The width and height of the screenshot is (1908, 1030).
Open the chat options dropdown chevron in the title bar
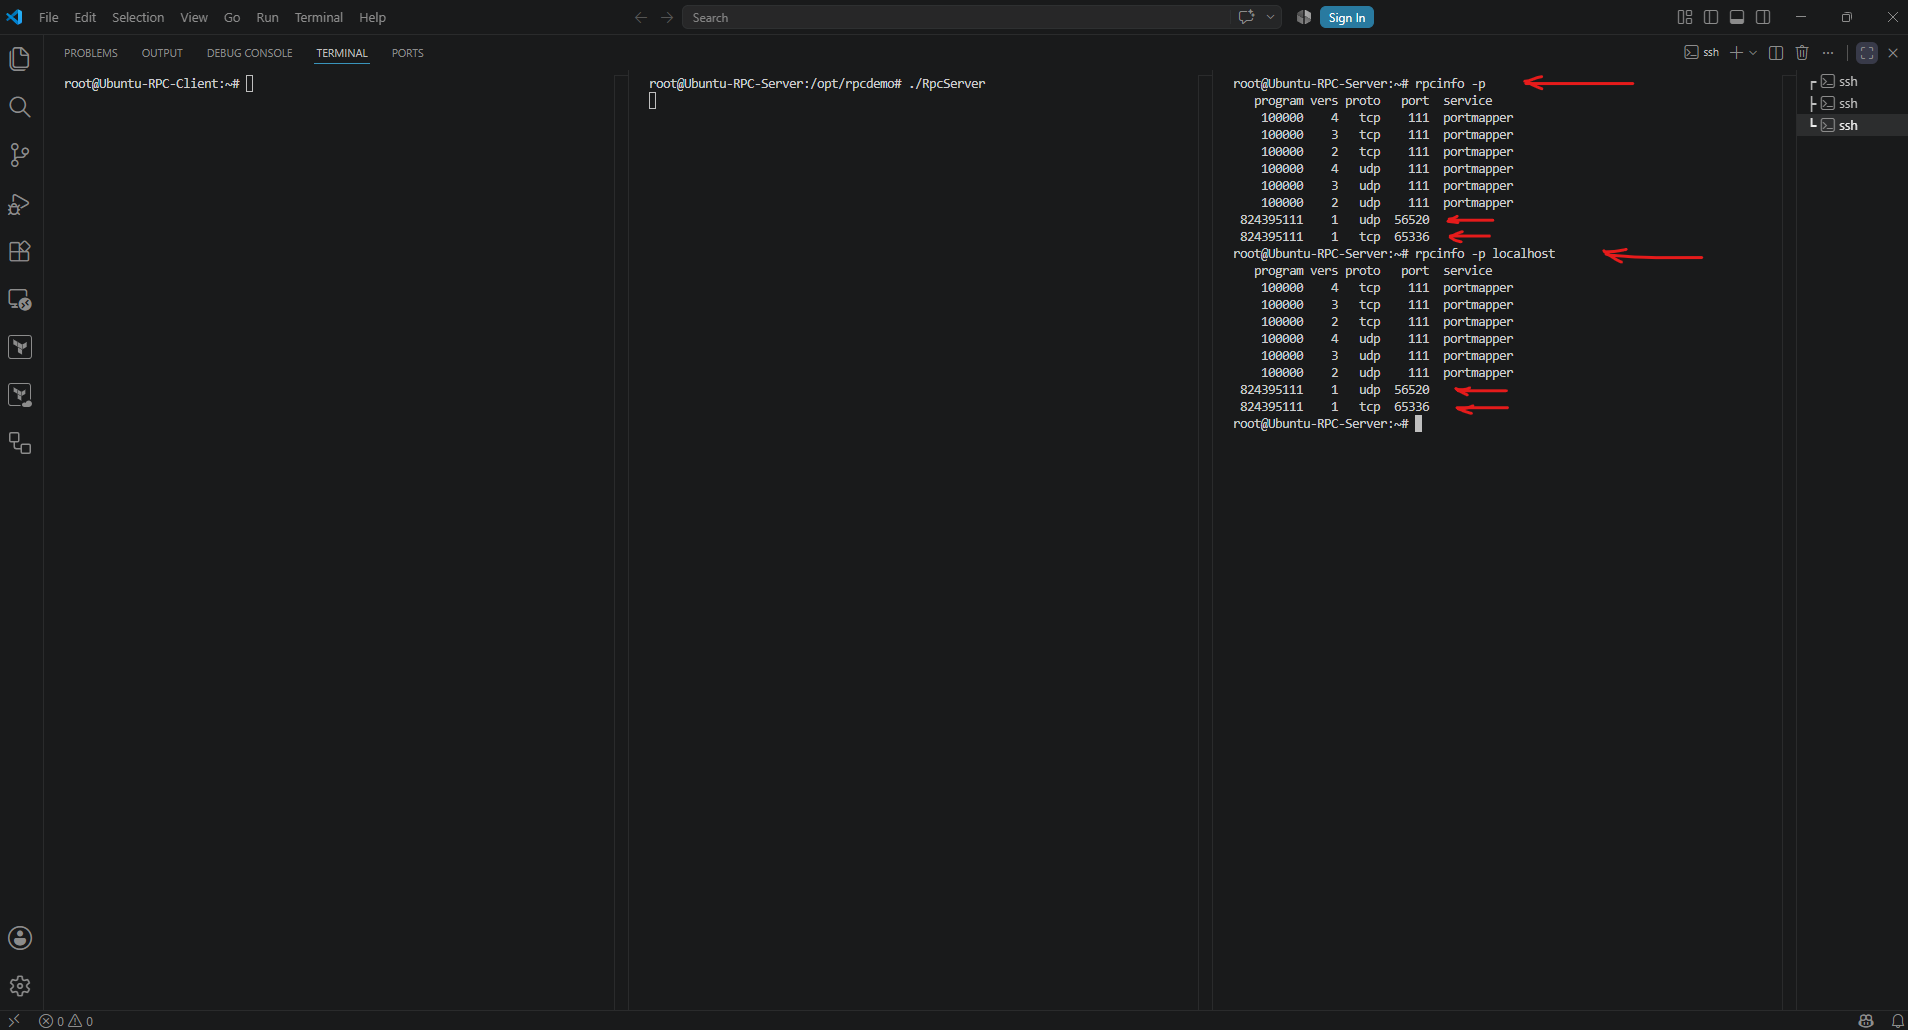(x=1271, y=17)
